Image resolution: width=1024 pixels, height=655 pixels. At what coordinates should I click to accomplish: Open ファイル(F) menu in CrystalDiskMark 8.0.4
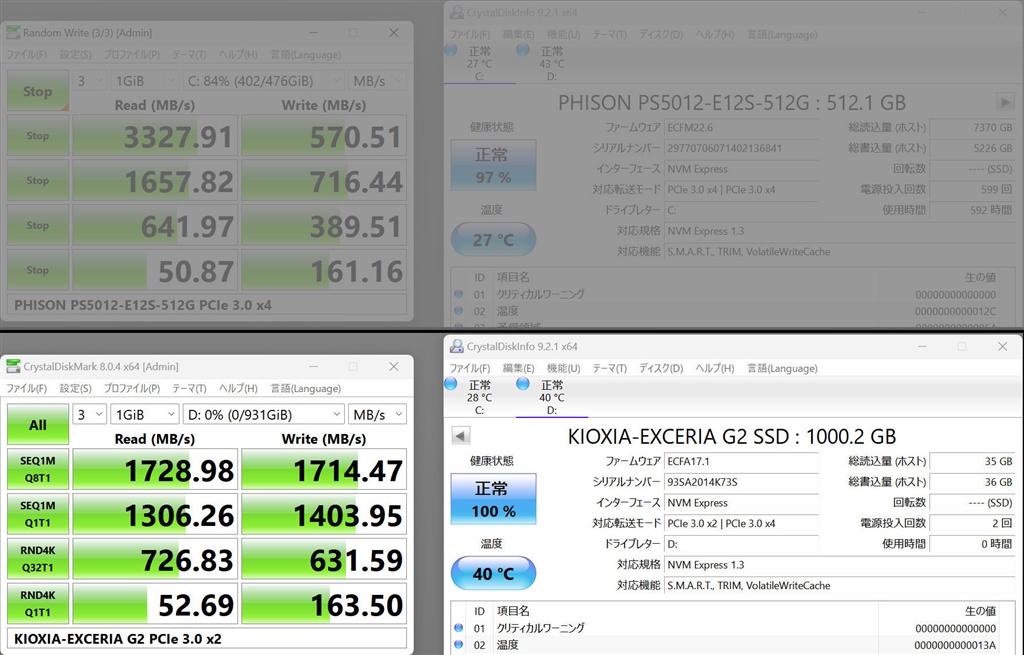[x=27, y=389]
